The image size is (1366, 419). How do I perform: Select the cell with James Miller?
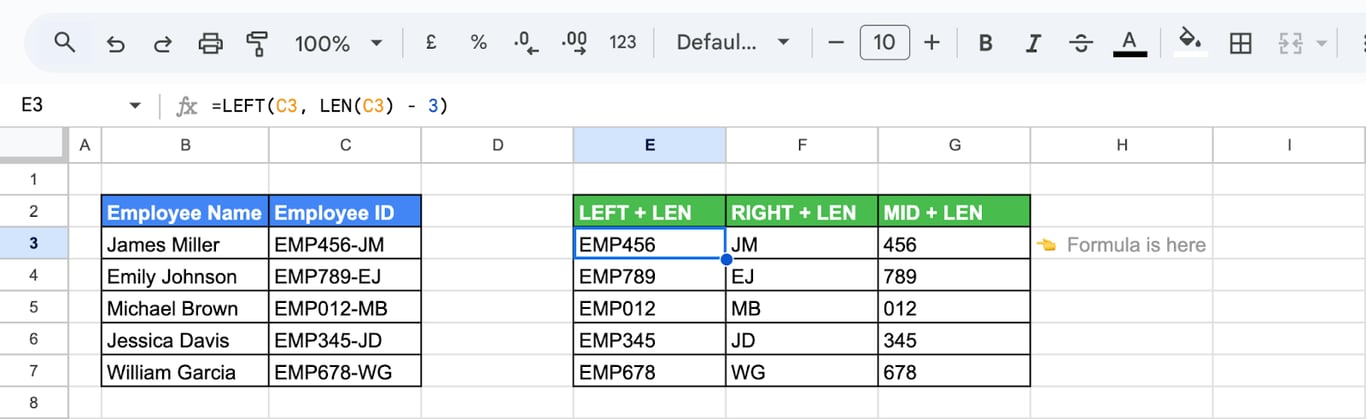coord(185,244)
